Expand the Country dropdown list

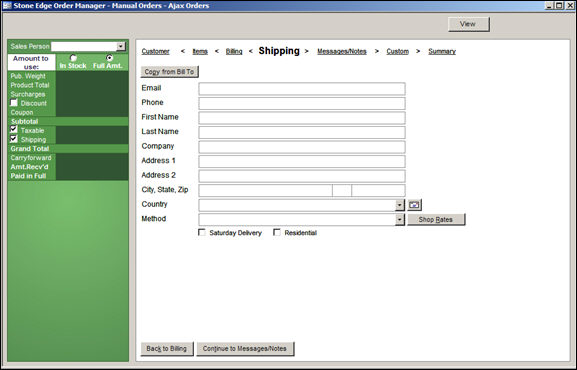pos(400,205)
